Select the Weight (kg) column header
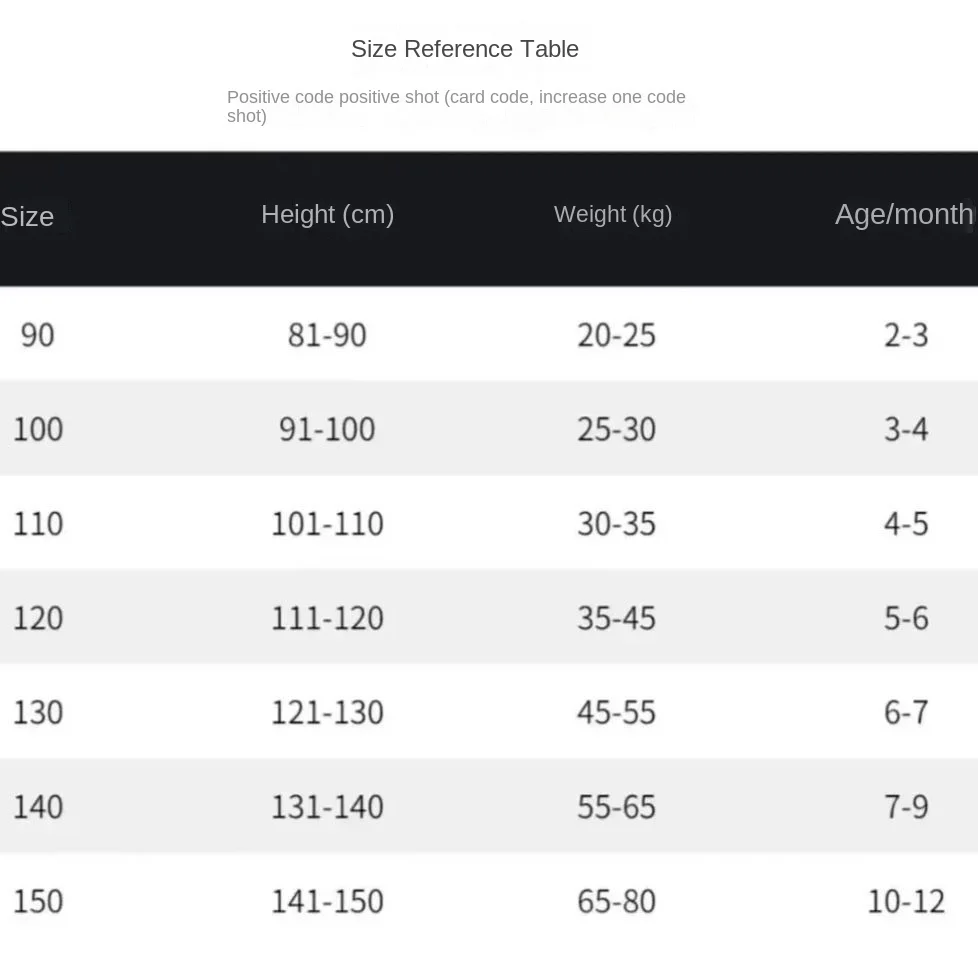 (612, 215)
